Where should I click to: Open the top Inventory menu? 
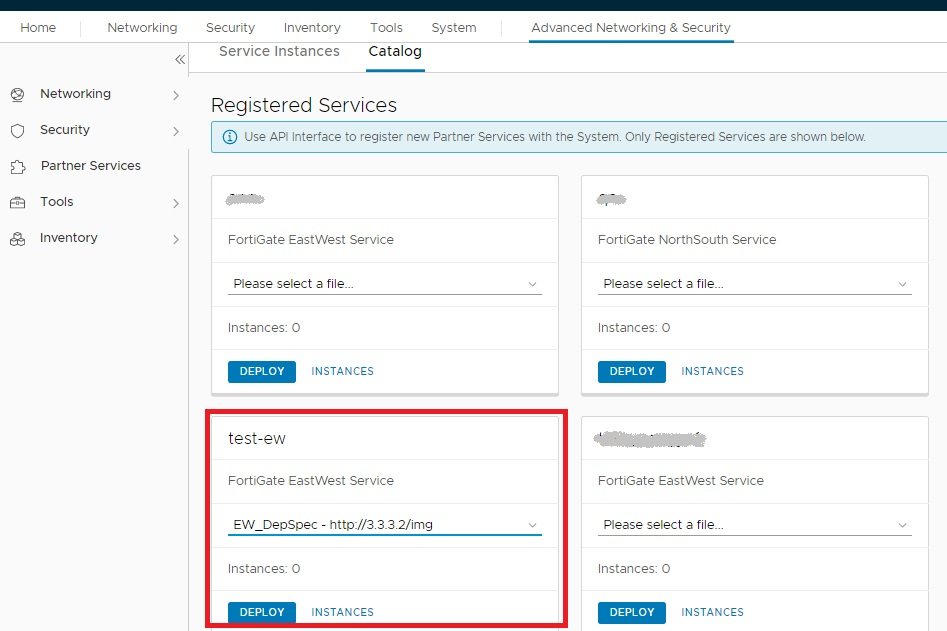[312, 28]
